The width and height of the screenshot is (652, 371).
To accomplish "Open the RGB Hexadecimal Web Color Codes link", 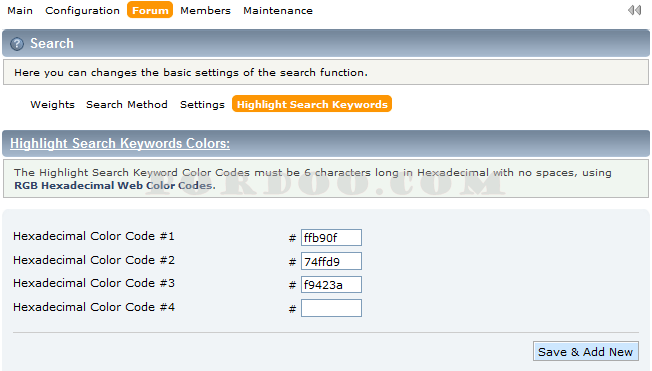I will point(115,186).
